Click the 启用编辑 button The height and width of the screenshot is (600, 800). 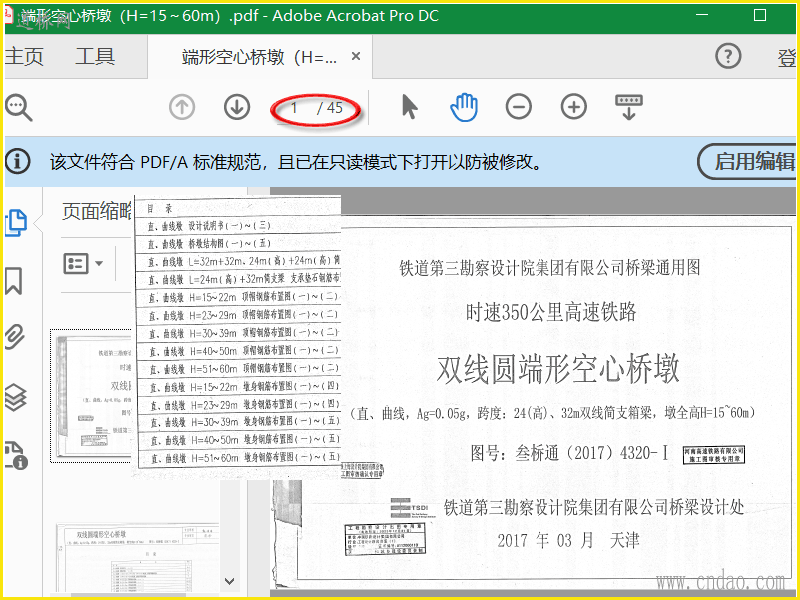pos(747,161)
